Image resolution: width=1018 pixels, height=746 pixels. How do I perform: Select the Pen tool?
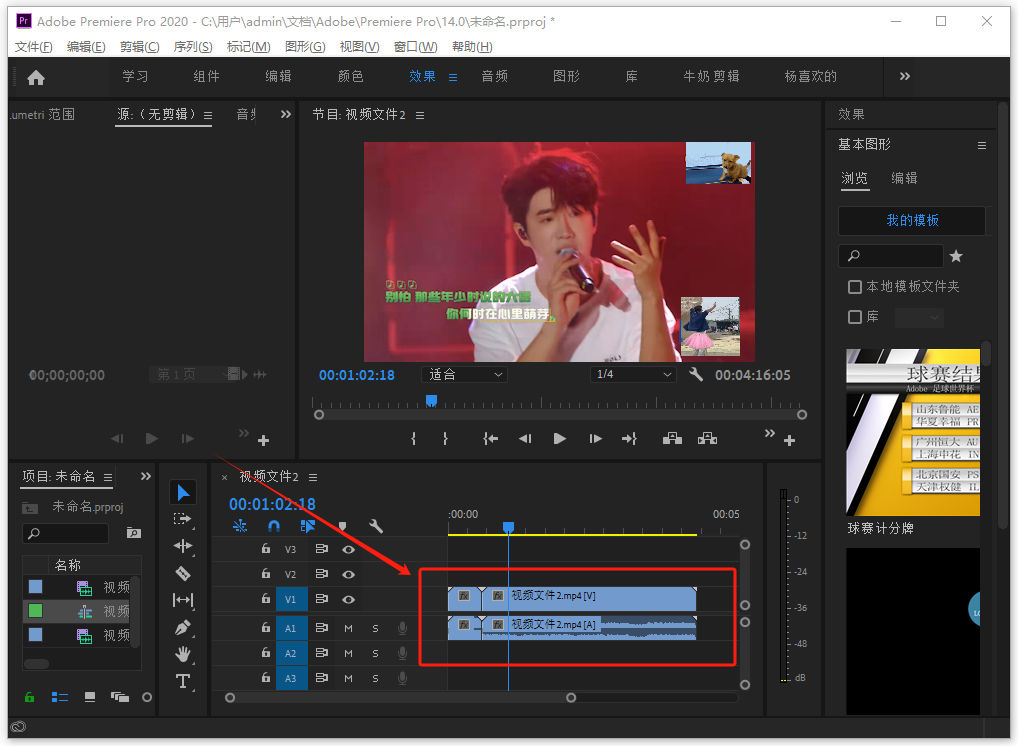click(x=183, y=627)
